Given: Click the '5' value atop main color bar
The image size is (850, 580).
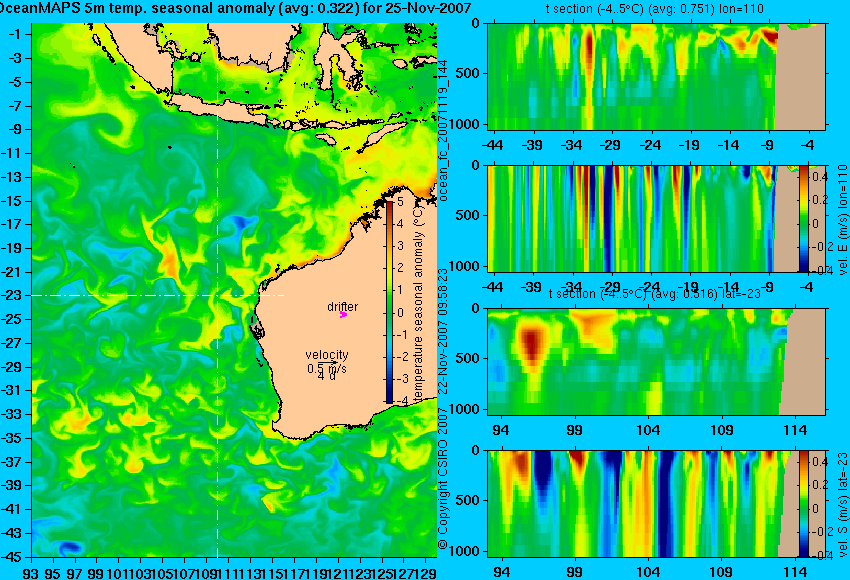Looking at the screenshot, I should click(x=400, y=202).
